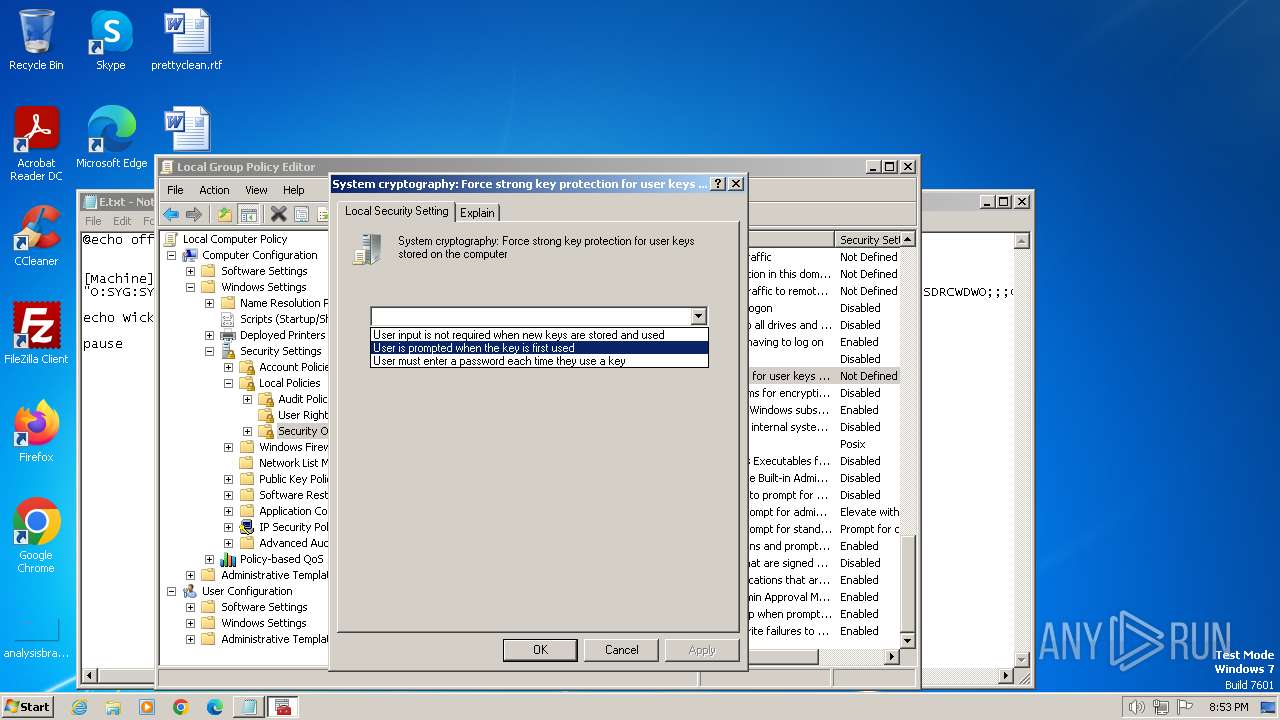Switch to Explain tab
The image size is (1280, 720).
coord(477,213)
